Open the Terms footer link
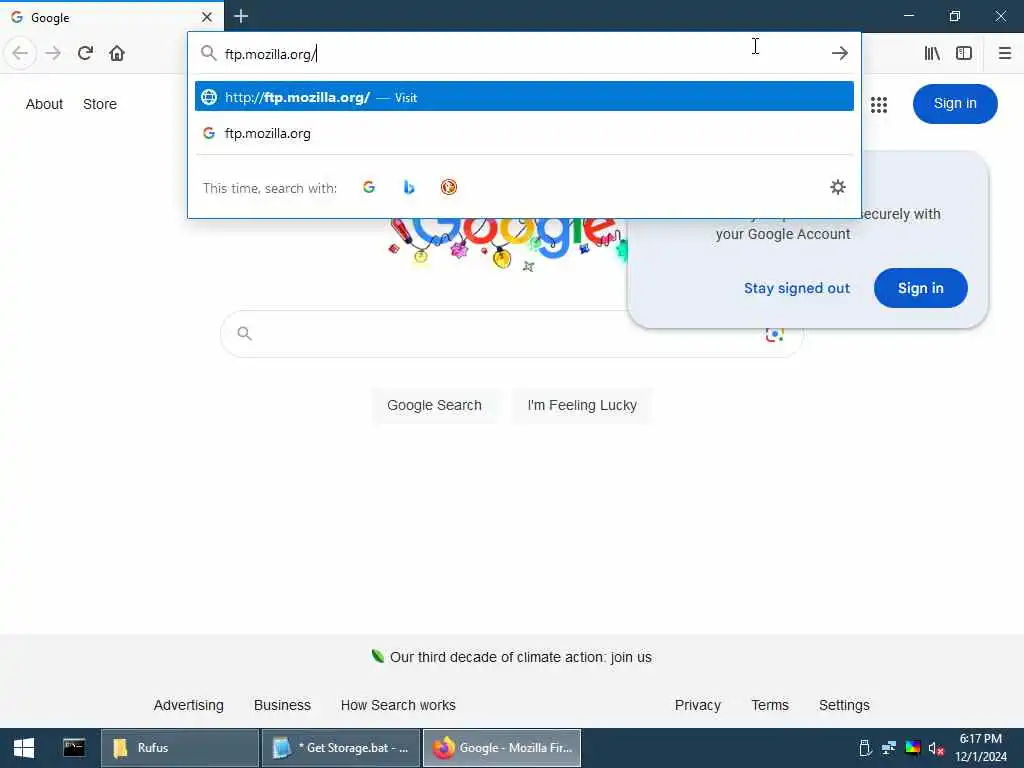Image resolution: width=1024 pixels, height=768 pixels. [x=770, y=705]
